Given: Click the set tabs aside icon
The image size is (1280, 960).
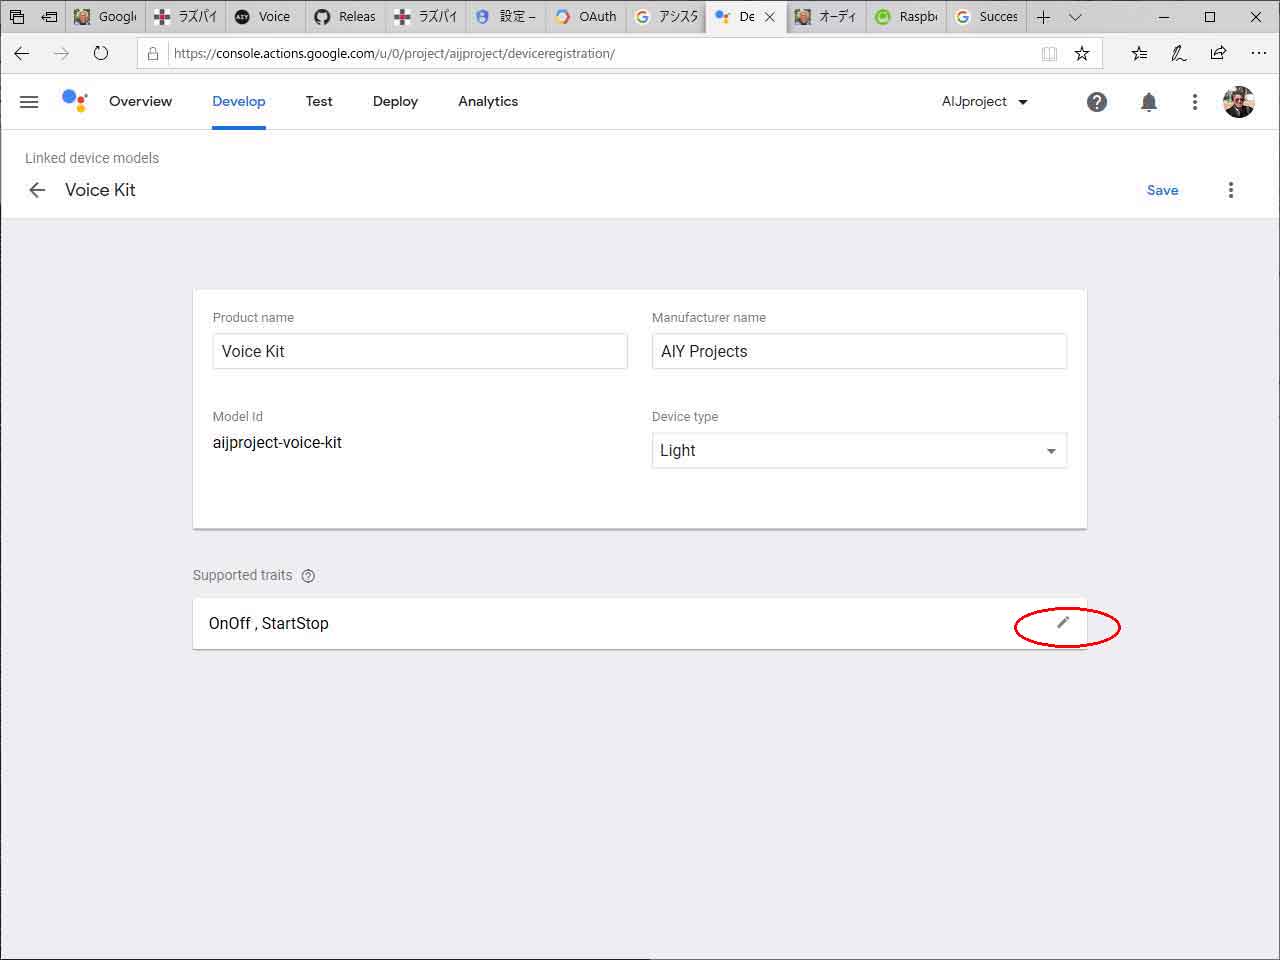Looking at the screenshot, I should point(49,17).
